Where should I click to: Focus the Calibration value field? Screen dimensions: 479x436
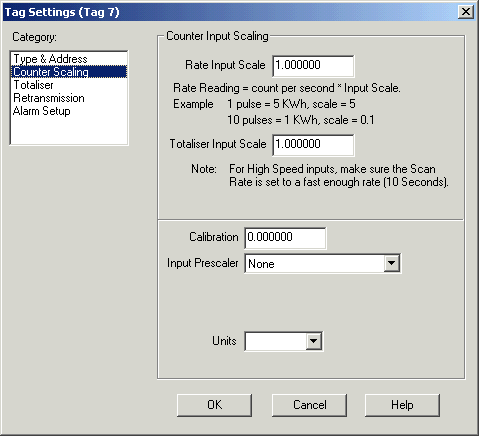tap(285, 238)
